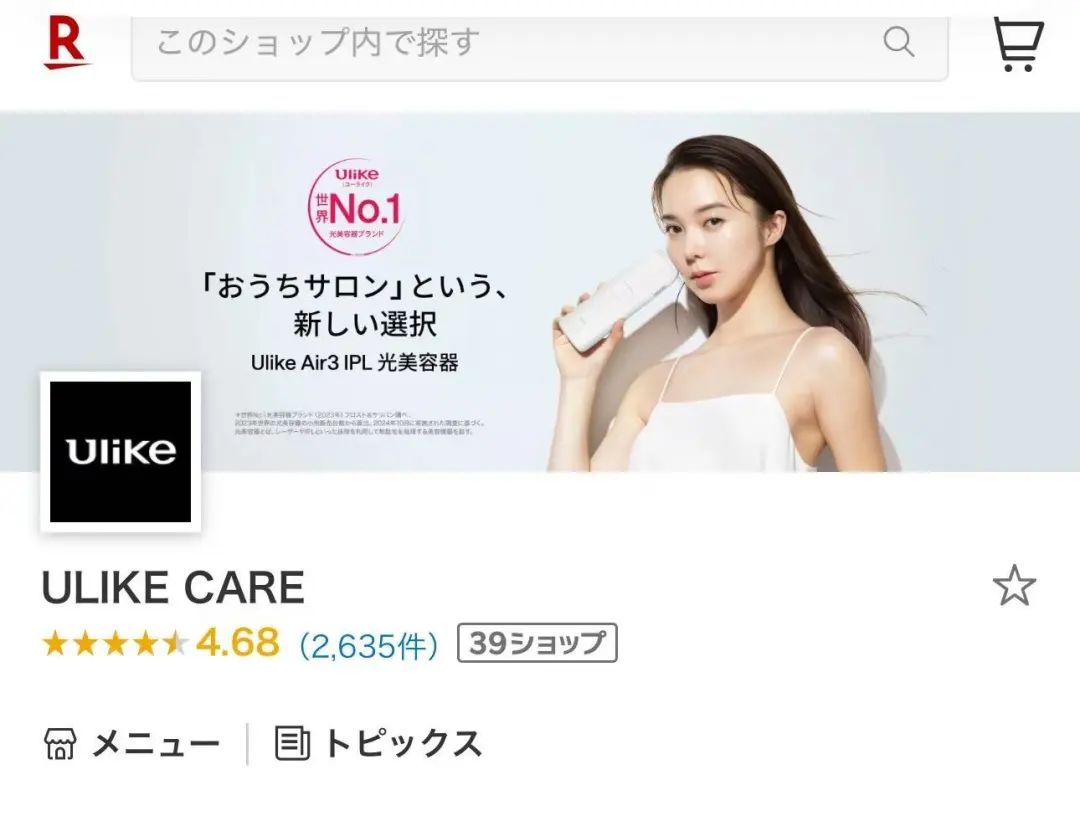Image resolution: width=1080 pixels, height=826 pixels.
Task: Open the 2,635件 reviews link
Action: pyautogui.click(x=368, y=646)
